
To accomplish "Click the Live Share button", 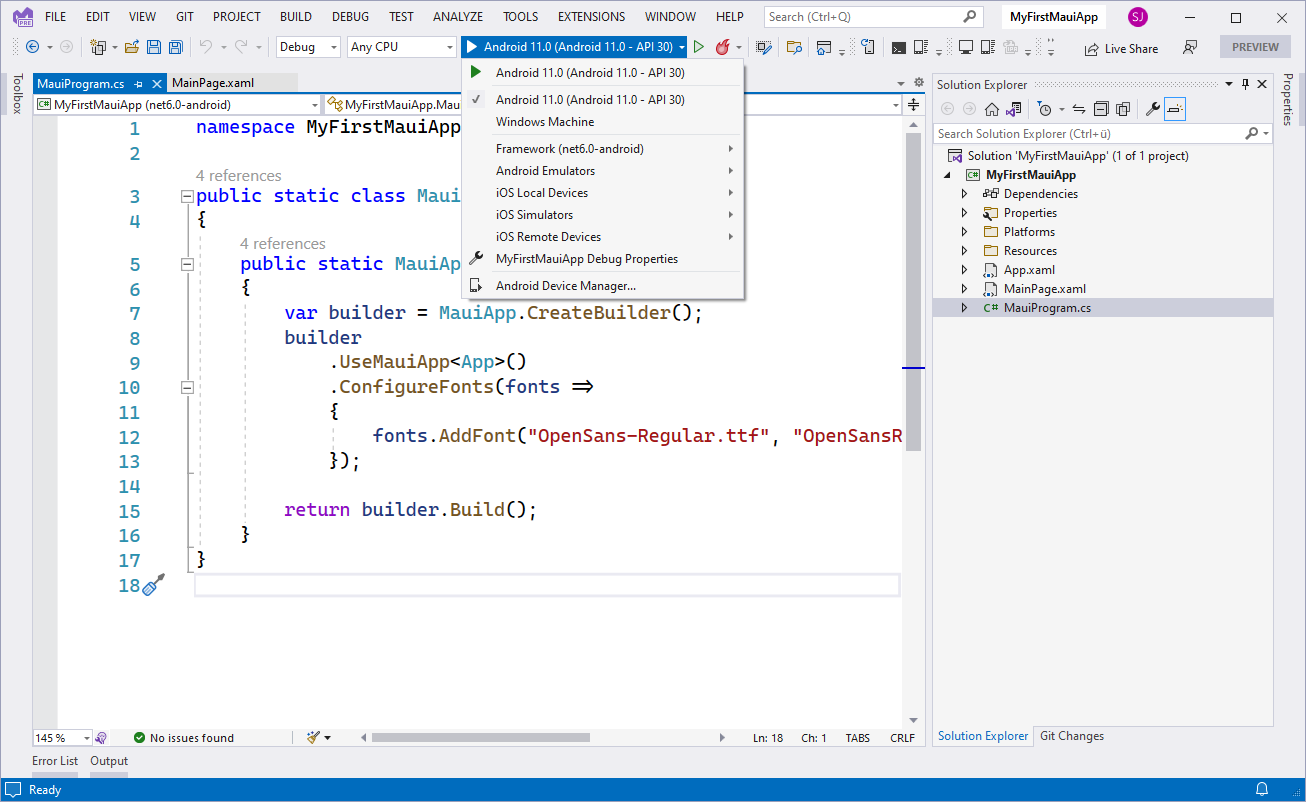I will pos(1121,48).
